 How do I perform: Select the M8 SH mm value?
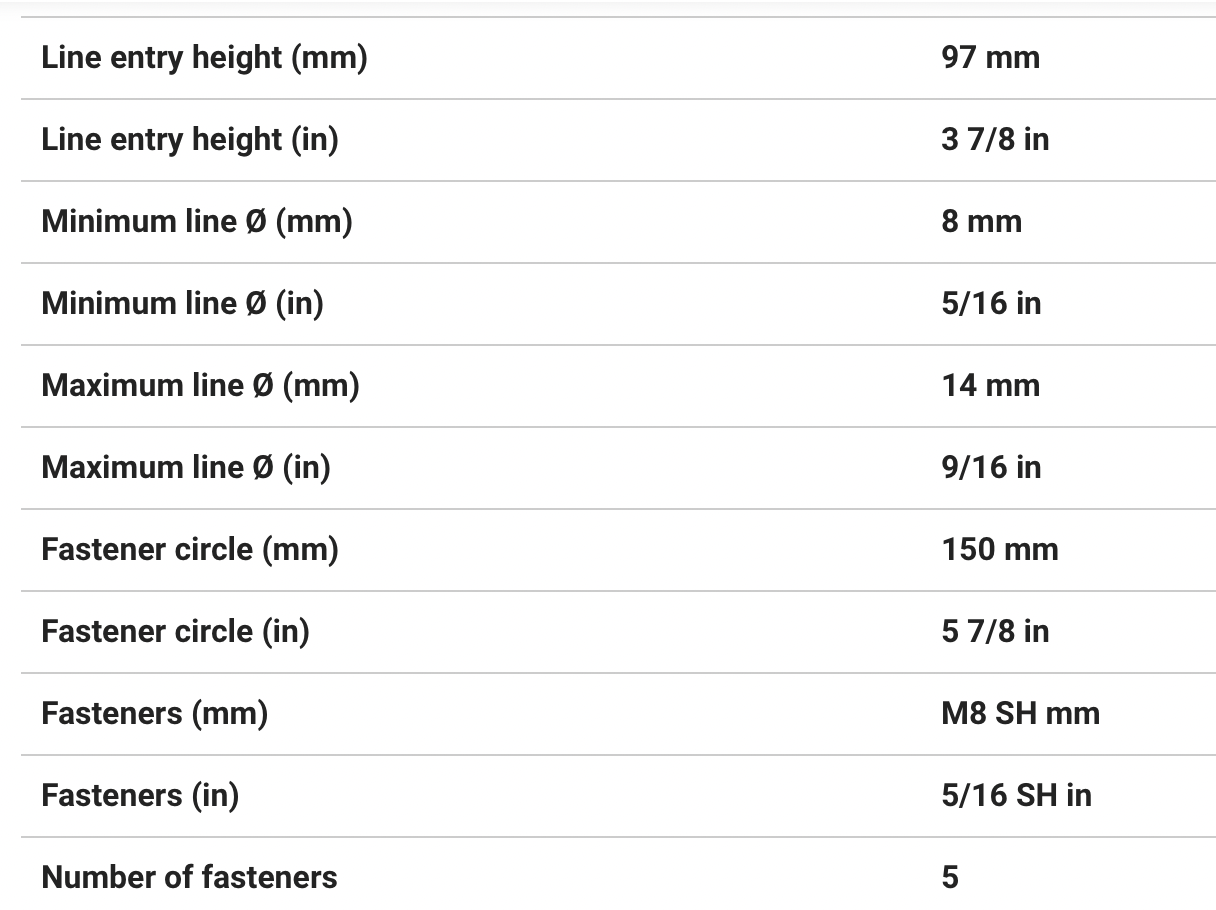click(1020, 714)
